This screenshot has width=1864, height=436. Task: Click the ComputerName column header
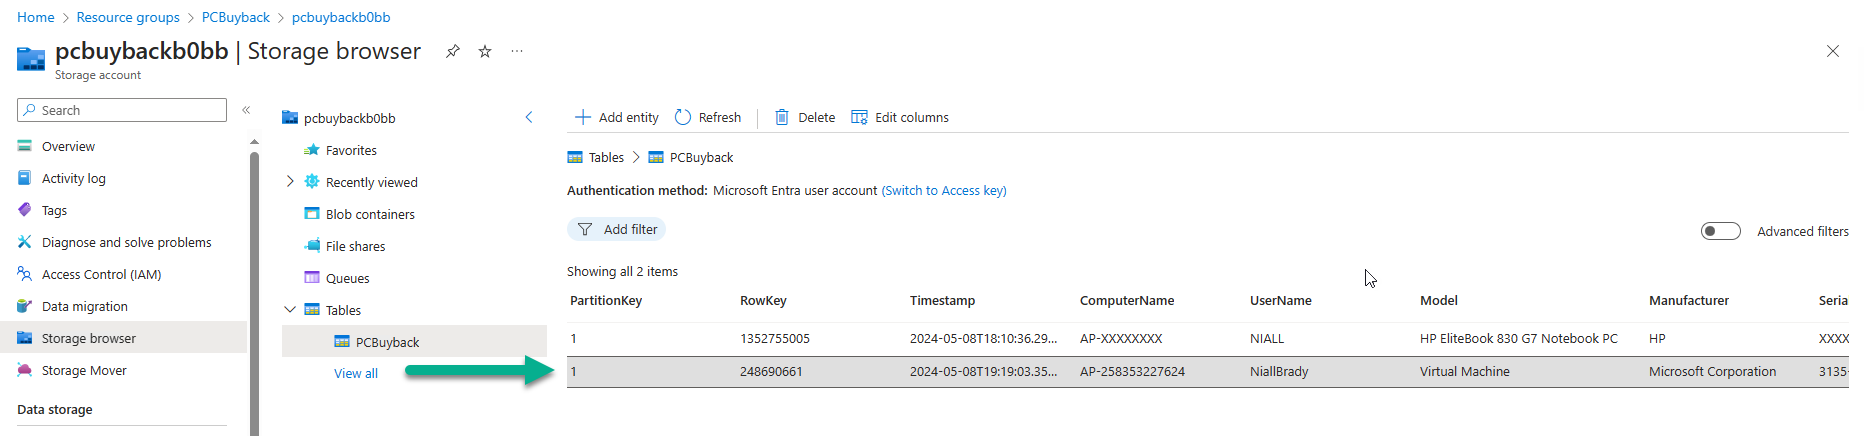point(1127,300)
